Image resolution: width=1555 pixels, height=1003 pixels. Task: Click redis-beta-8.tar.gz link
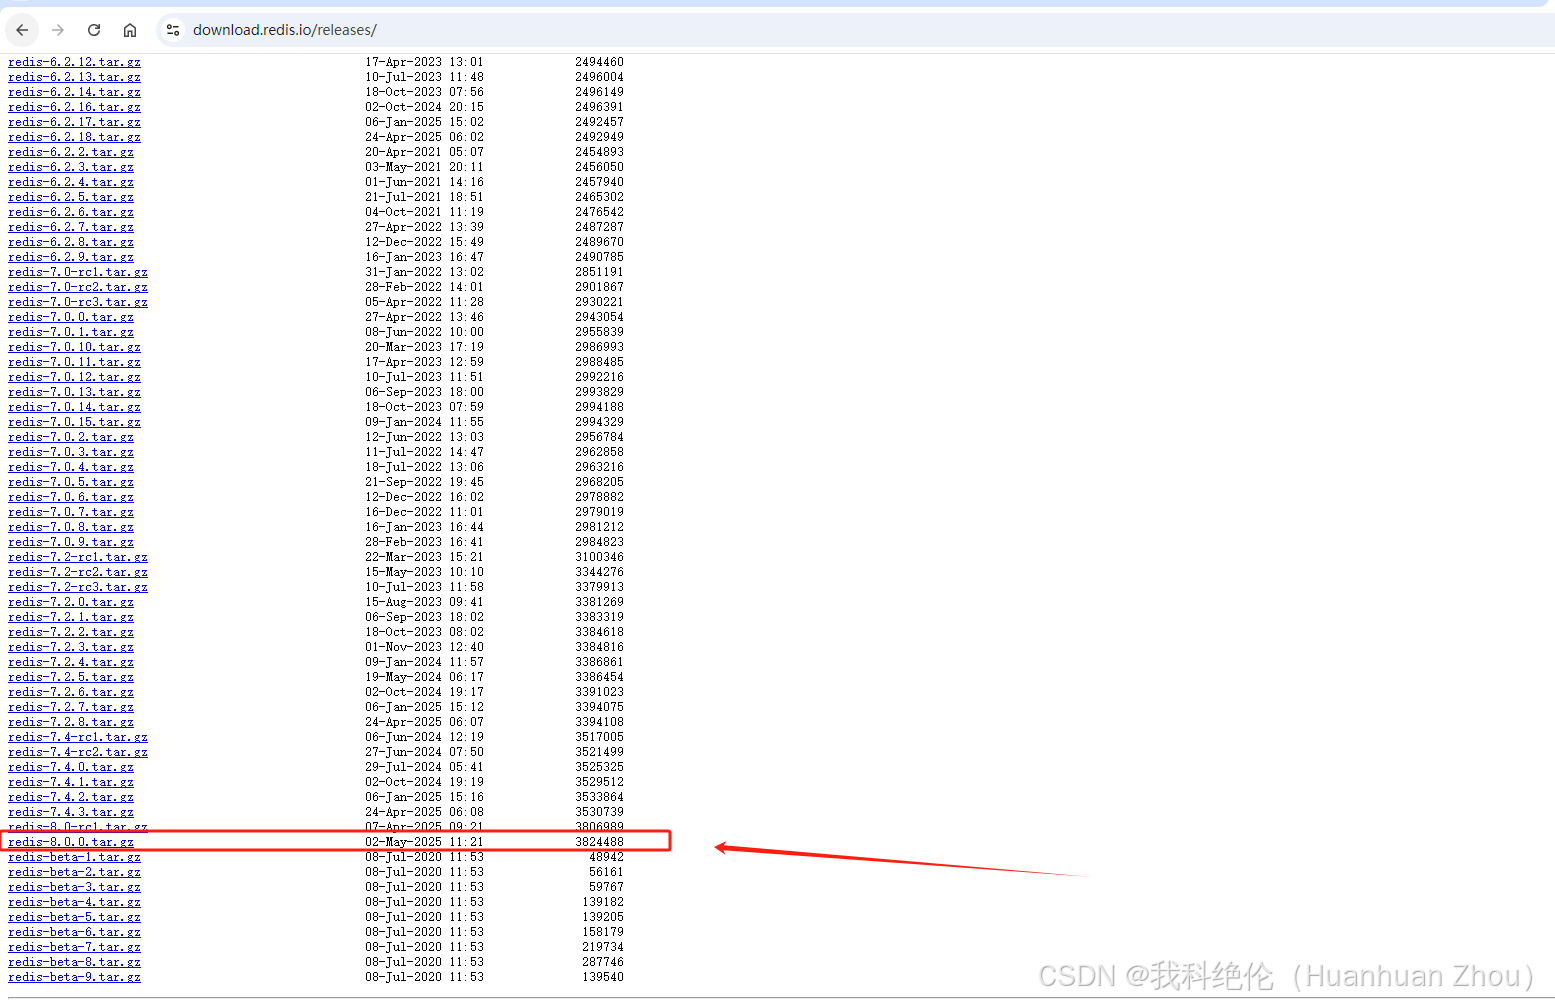(74, 962)
